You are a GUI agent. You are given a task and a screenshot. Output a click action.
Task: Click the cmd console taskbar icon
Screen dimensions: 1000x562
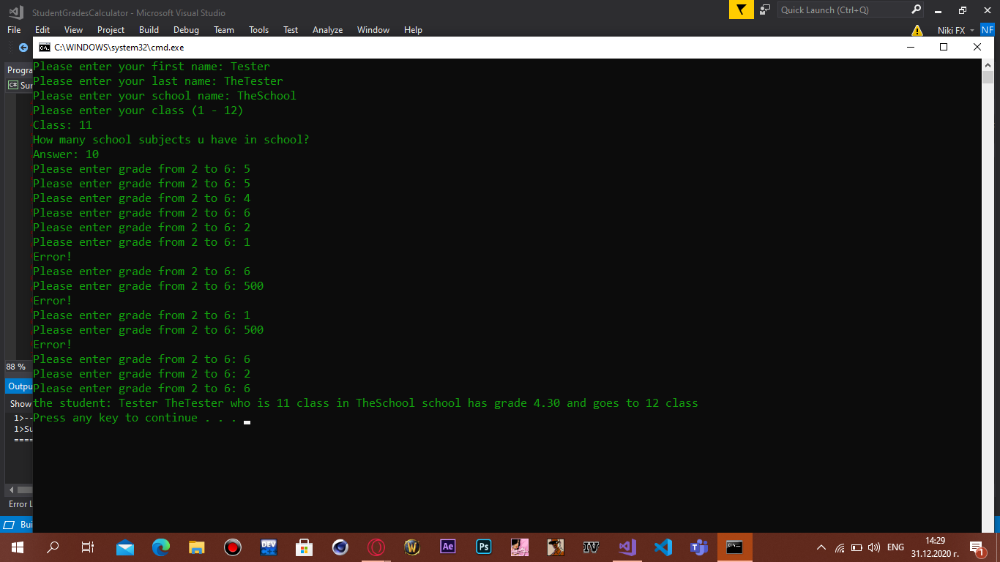(x=734, y=547)
